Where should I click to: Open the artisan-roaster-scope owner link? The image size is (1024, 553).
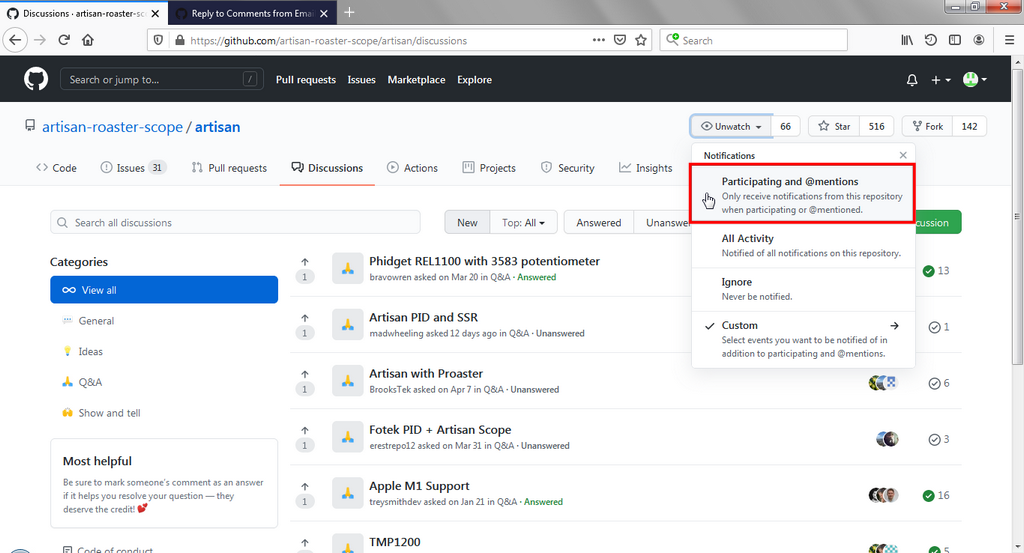coord(112,127)
